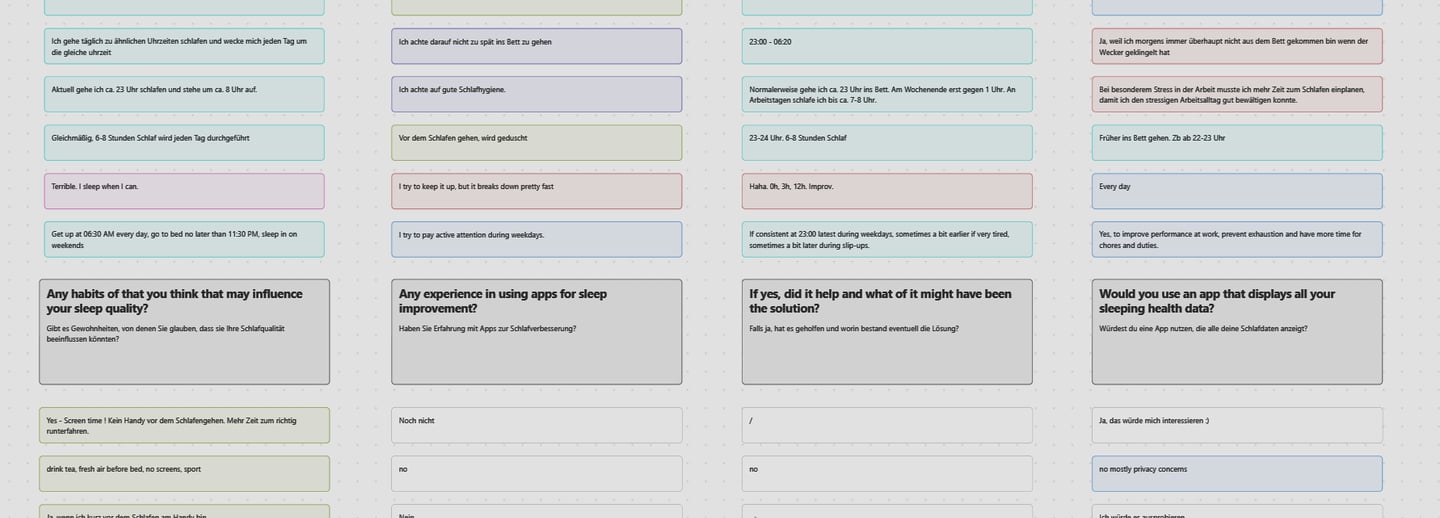
Task: Click the "no mostly privacy concerns" card
Action: [1236, 474]
